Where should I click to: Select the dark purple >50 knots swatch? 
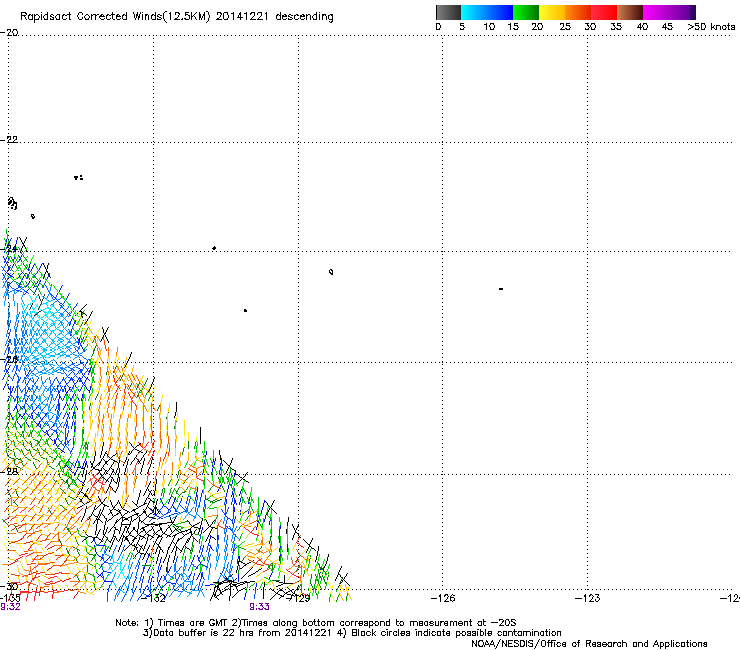click(693, 12)
